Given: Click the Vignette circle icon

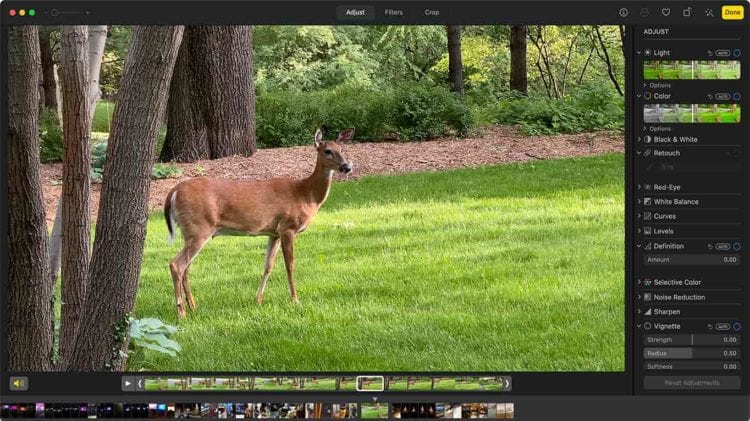Looking at the screenshot, I should point(647,326).
